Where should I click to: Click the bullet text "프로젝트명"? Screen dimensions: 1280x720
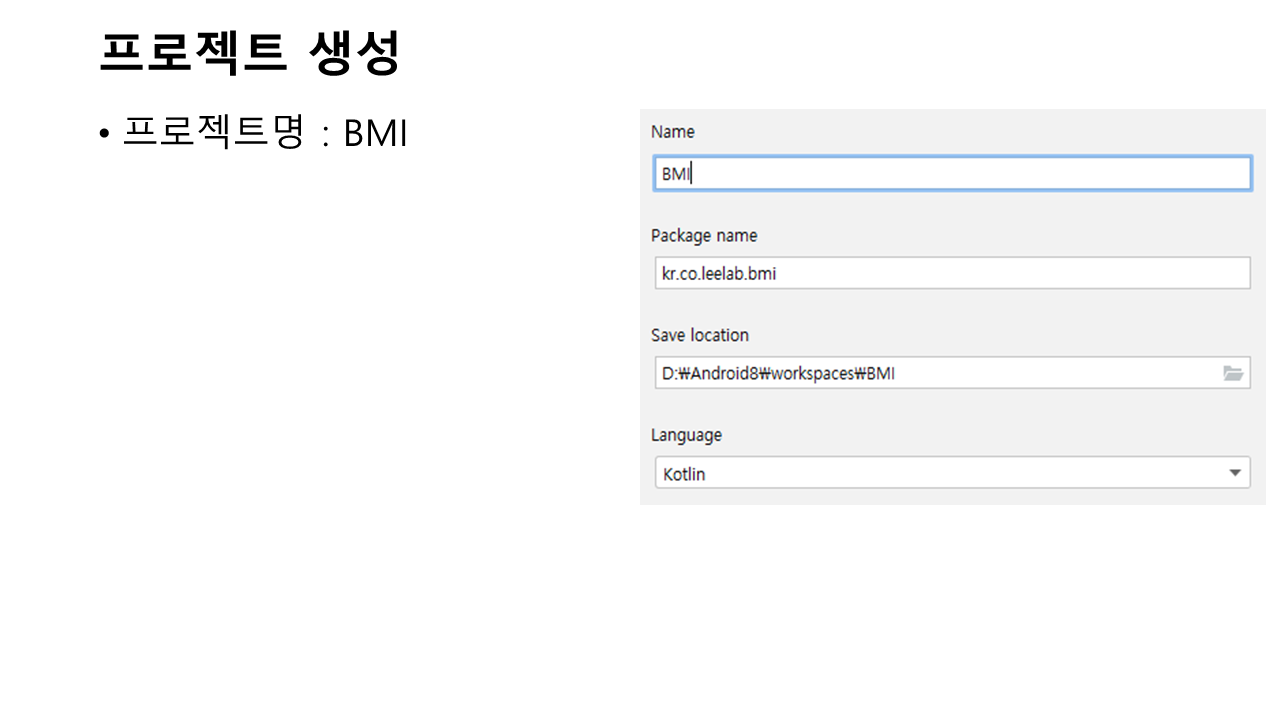coord(213,133)
